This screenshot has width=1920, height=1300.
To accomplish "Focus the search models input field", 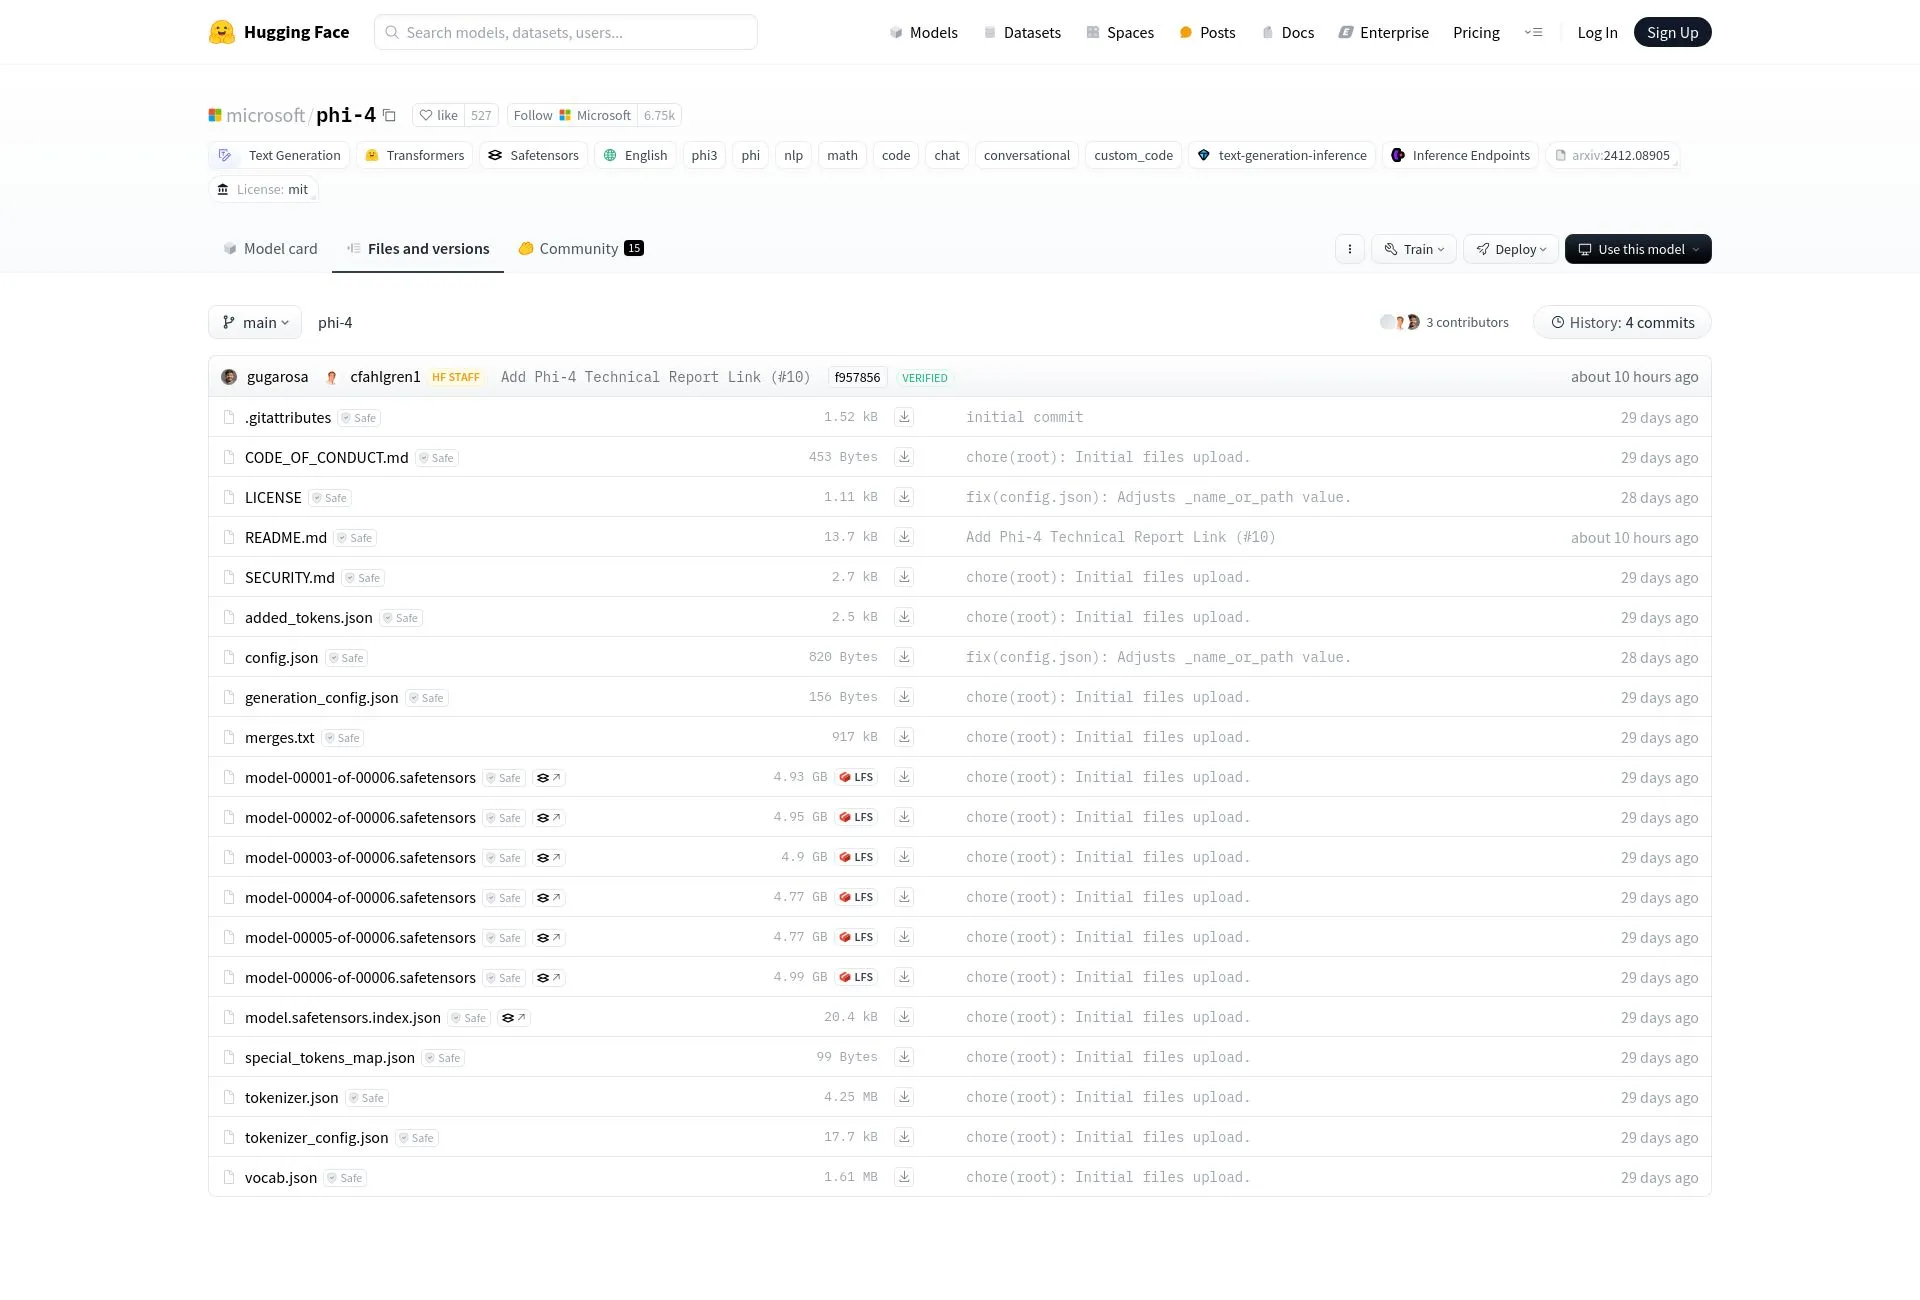I will coord(566,32).
